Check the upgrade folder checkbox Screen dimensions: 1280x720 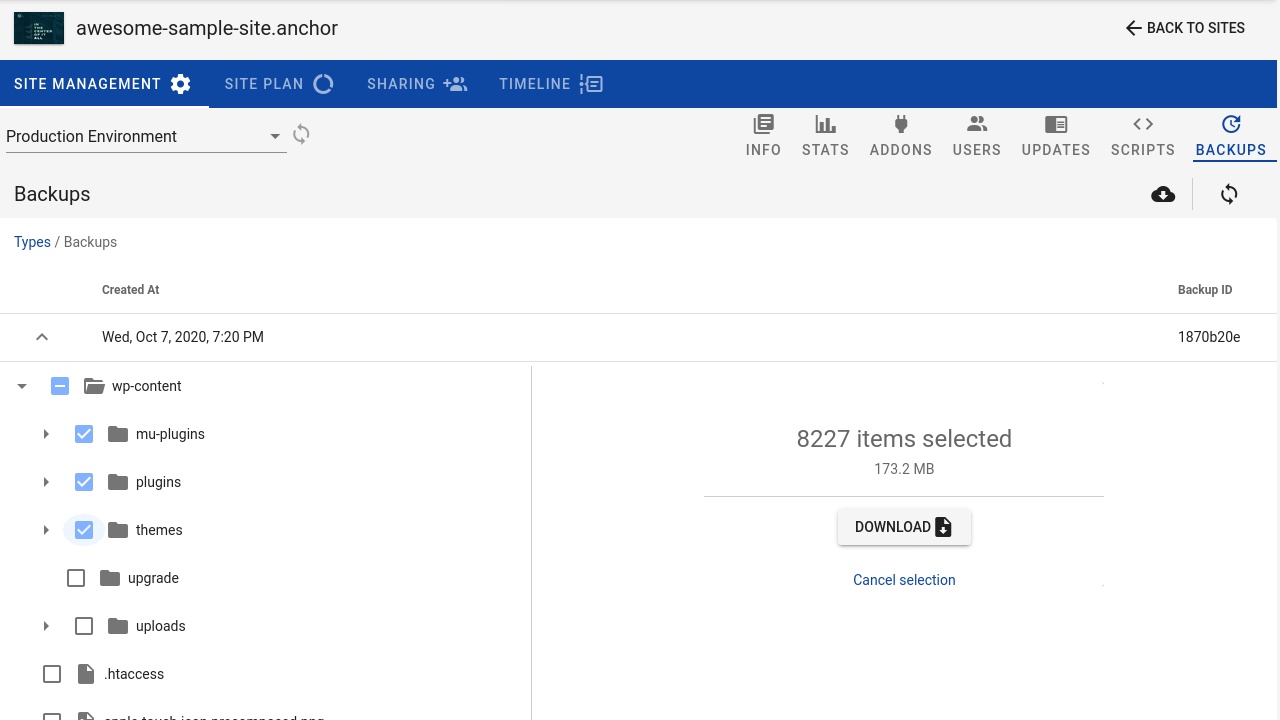(76, 578)
